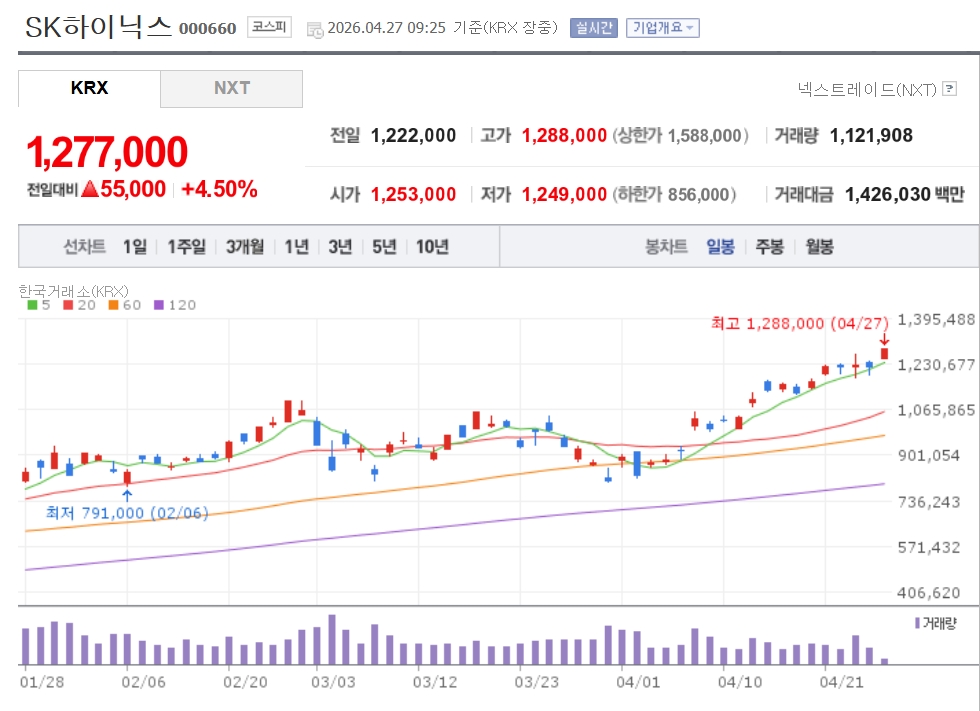Click the highest price candle on 04/27

884,353
